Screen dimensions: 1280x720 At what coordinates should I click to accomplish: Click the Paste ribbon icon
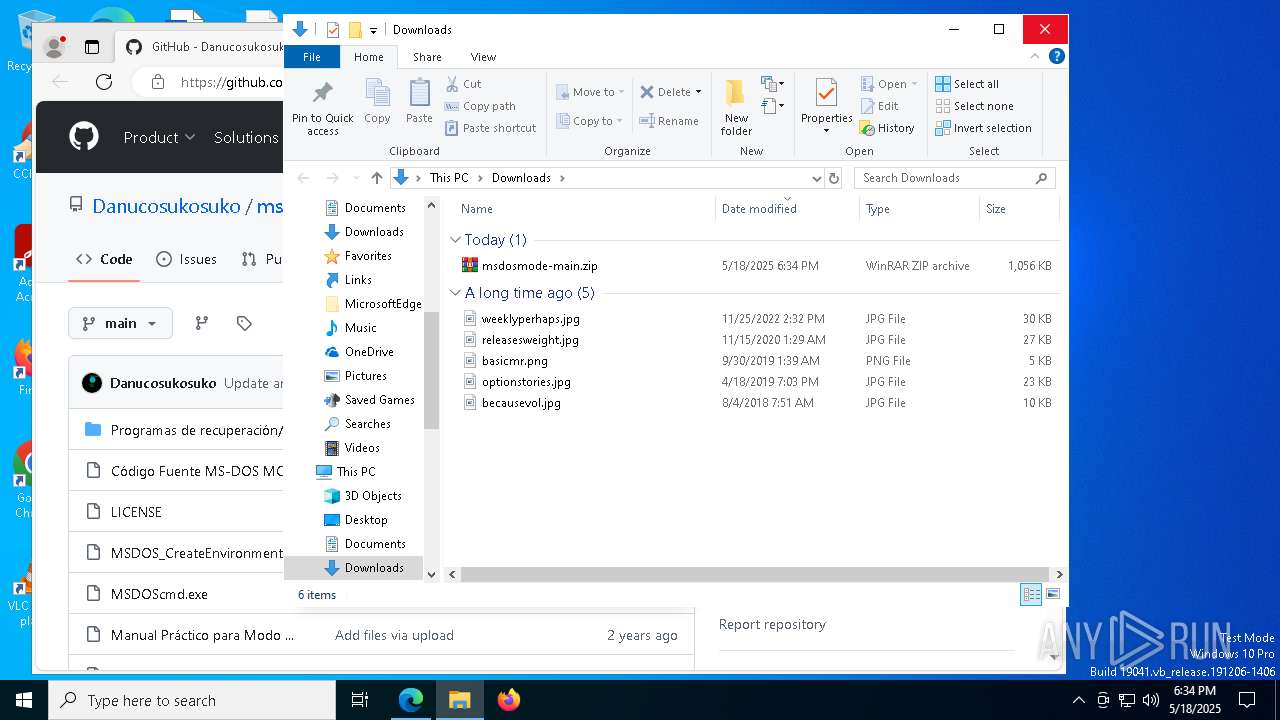pyautogui.click(x=419, y=101)
